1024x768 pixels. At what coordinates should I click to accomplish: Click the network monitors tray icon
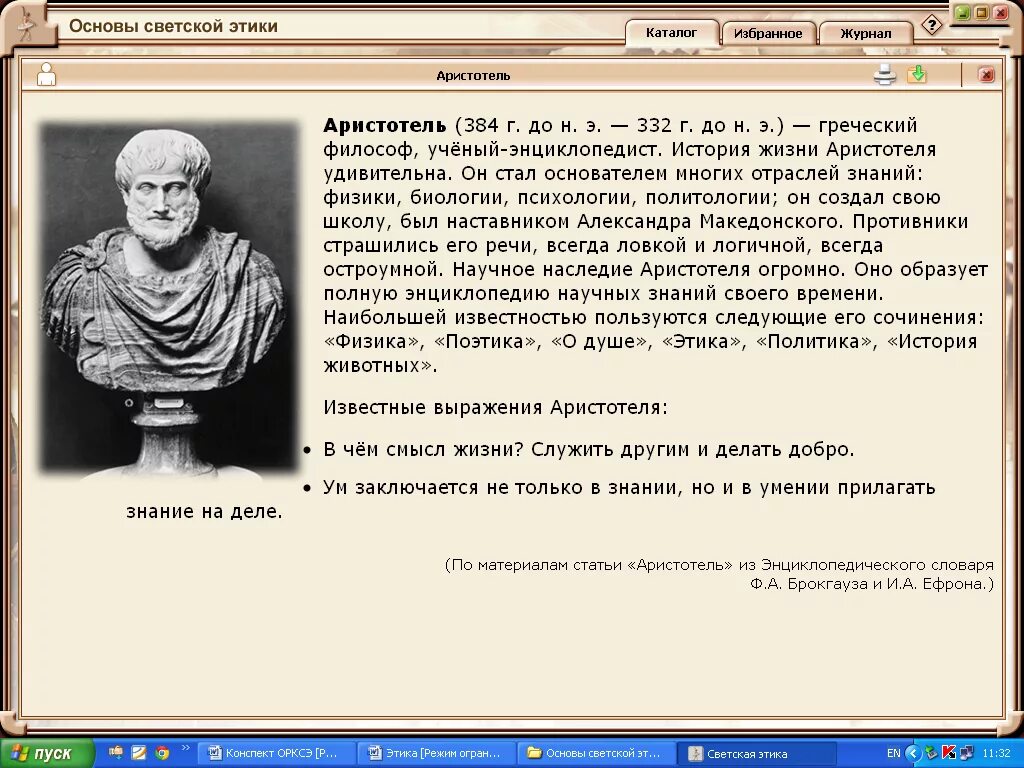point(967,753)
